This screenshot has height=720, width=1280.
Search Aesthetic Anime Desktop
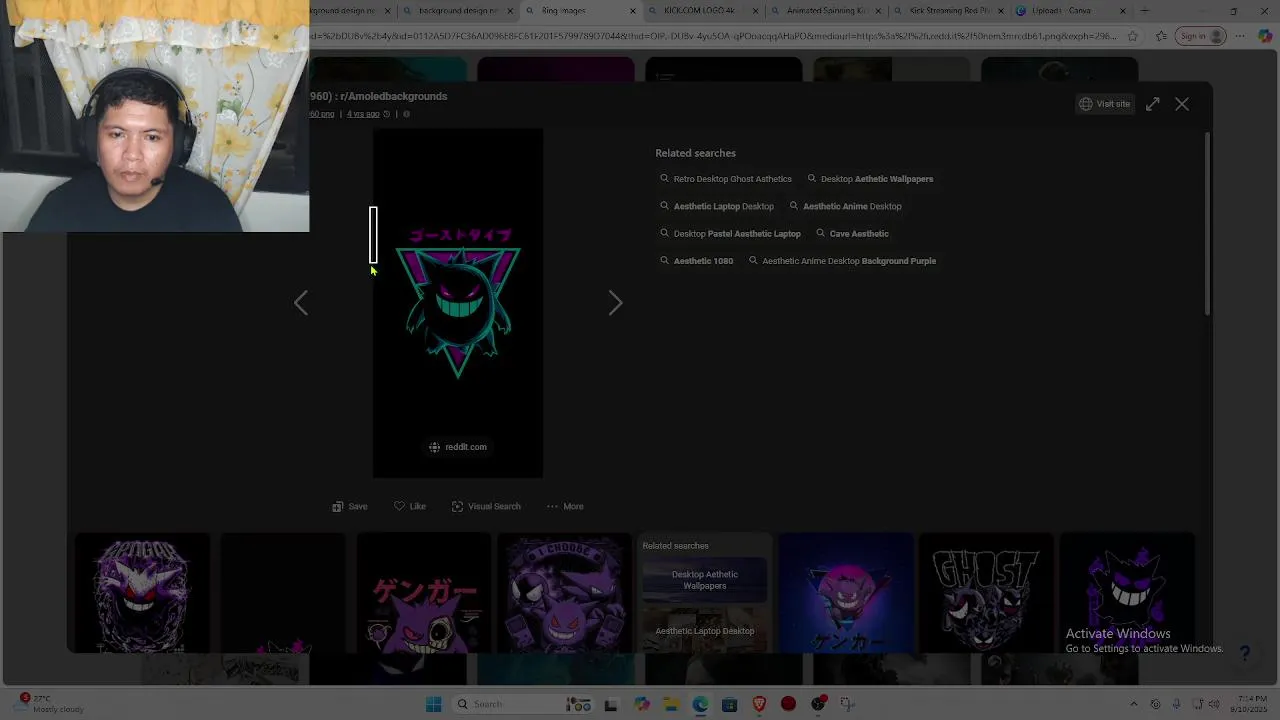pos(846,206)
